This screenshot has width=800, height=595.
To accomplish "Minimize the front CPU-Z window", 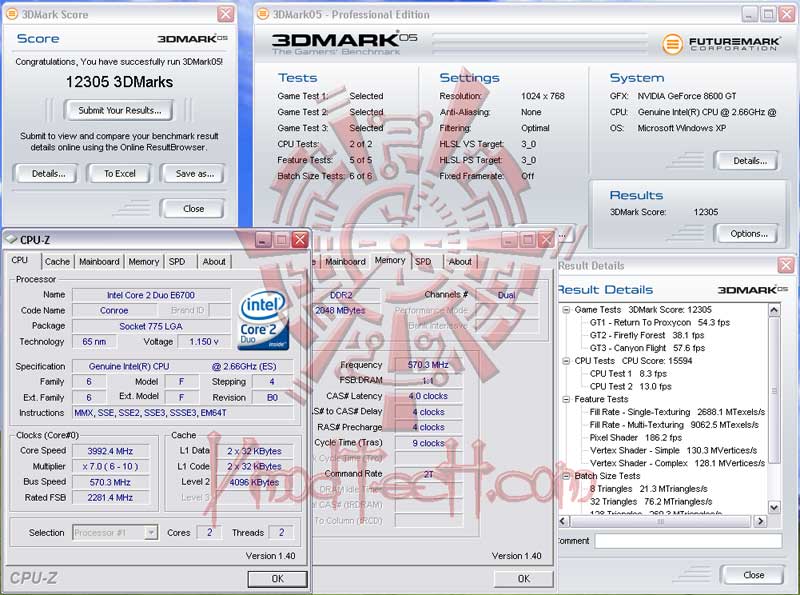I will (263, 239).
